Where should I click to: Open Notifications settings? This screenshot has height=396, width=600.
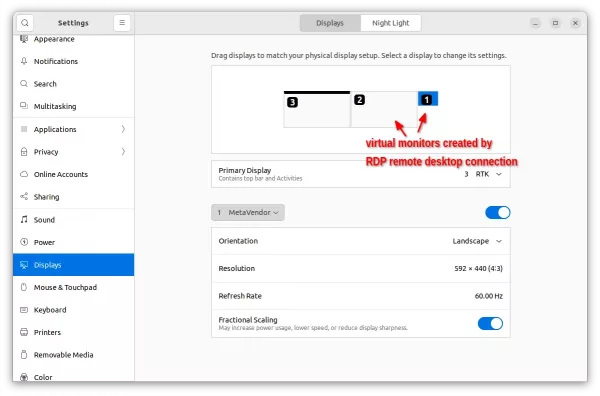pos(73,61)
